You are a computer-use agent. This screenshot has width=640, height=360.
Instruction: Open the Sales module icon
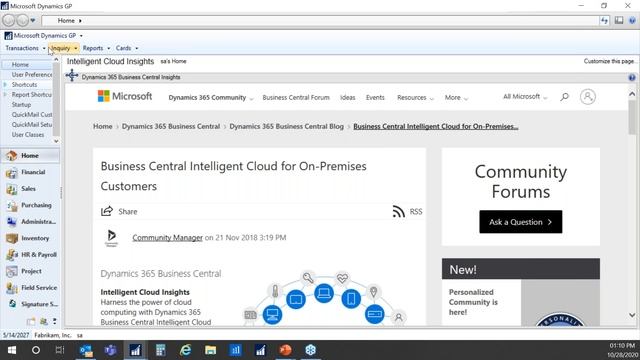pos(11,189)
